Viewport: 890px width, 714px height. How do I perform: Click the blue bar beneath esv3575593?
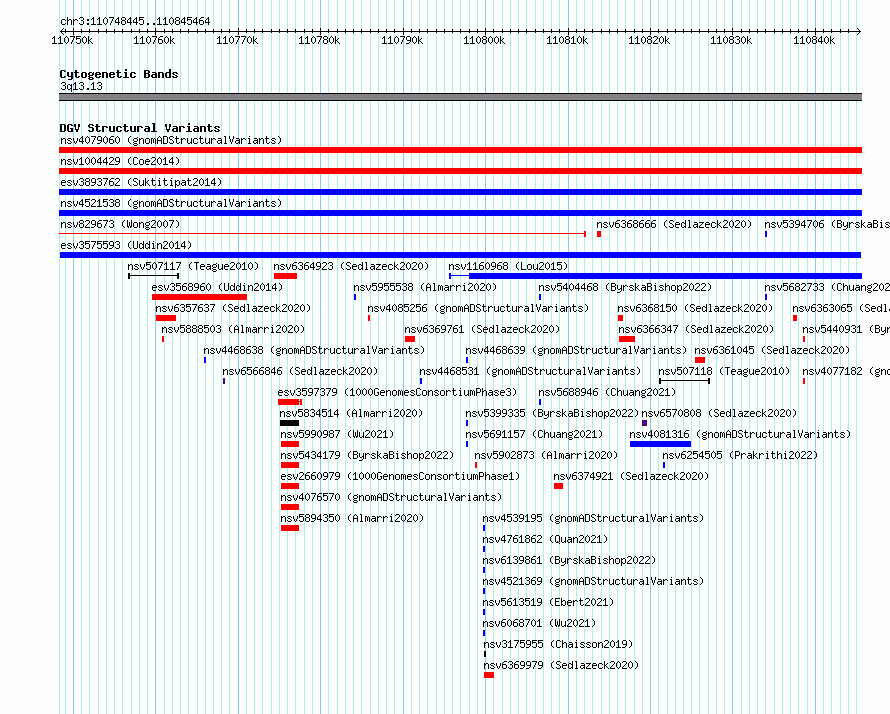460,255
